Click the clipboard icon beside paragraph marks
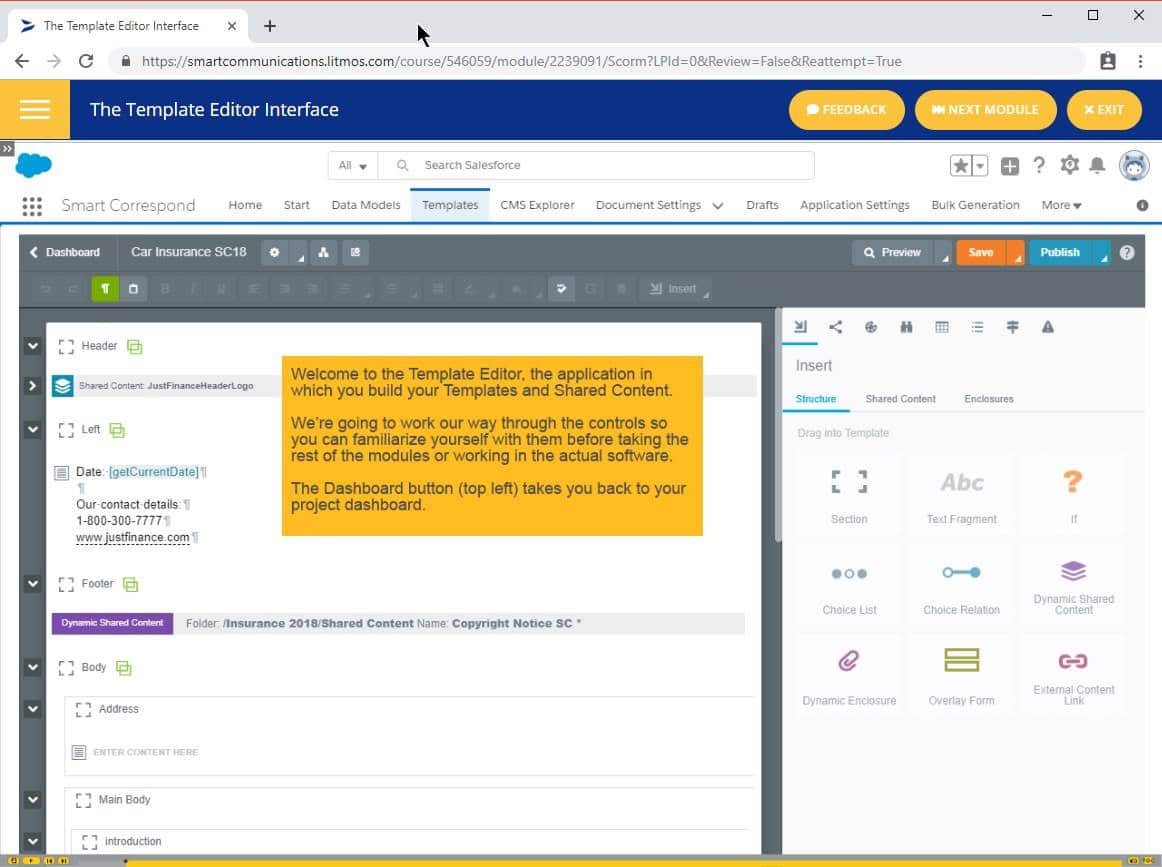The height and width of the screenshot is (867, 1162). (x=133, y=289)
